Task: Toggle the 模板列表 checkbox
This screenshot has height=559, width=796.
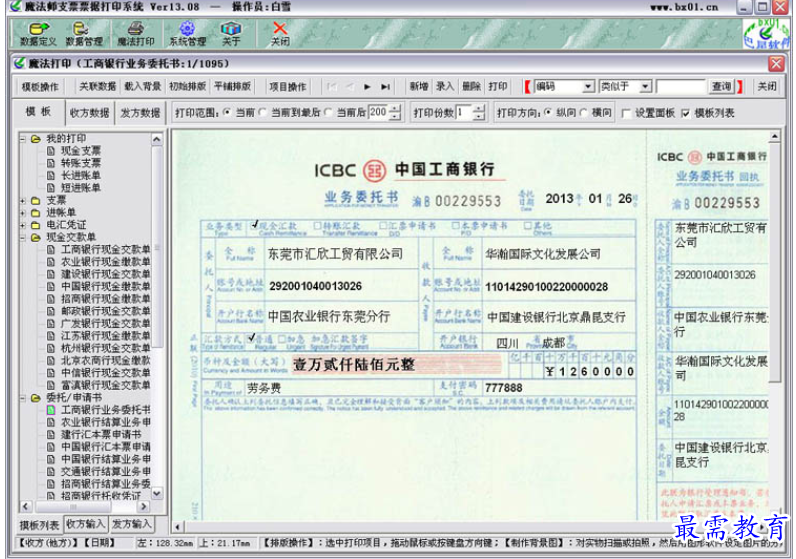Action: click(x=685, y=113)
